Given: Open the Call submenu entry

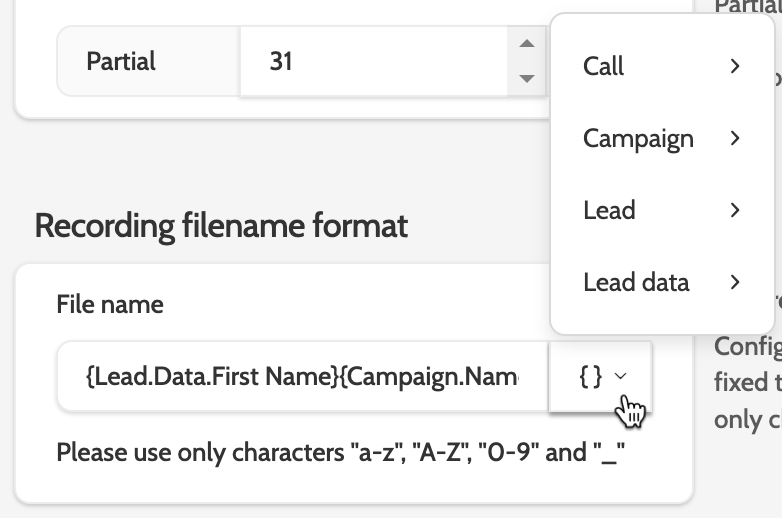Looking at the screenshot, I should click(x=604, y=67).
